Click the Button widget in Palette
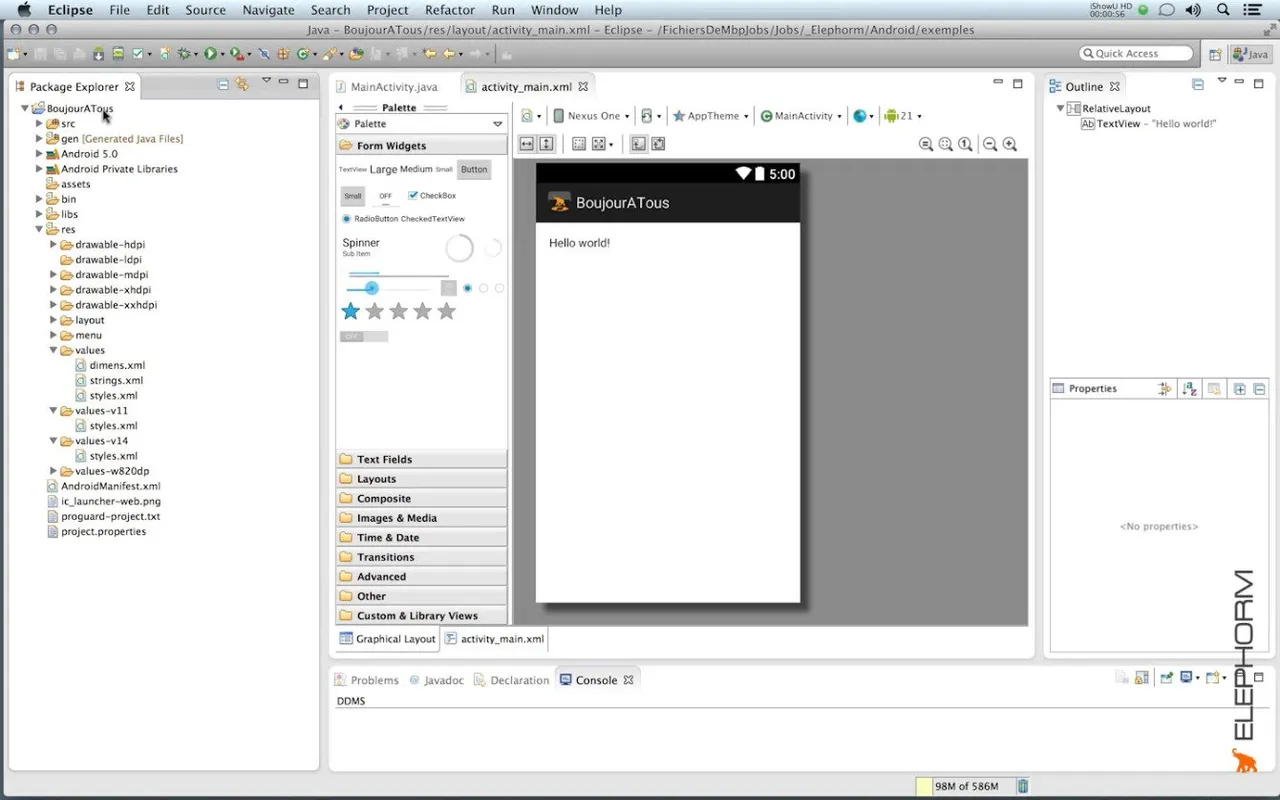The height and width of the screenshot is (800, 1280). point(474,170)
